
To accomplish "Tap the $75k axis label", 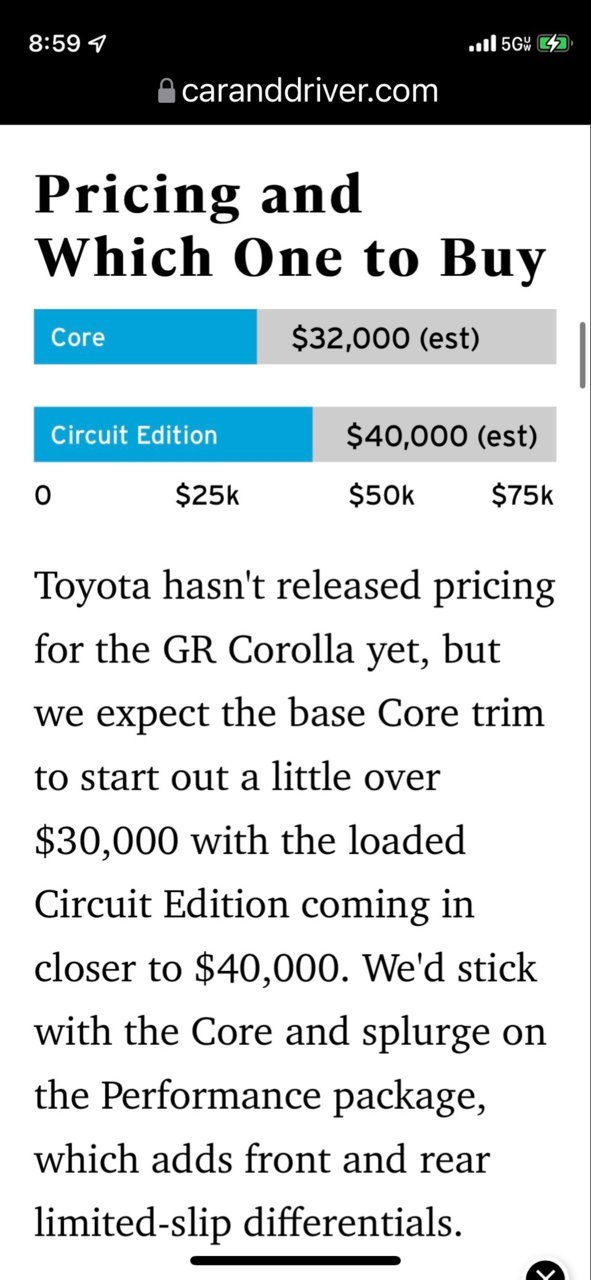I will (522, 495).
